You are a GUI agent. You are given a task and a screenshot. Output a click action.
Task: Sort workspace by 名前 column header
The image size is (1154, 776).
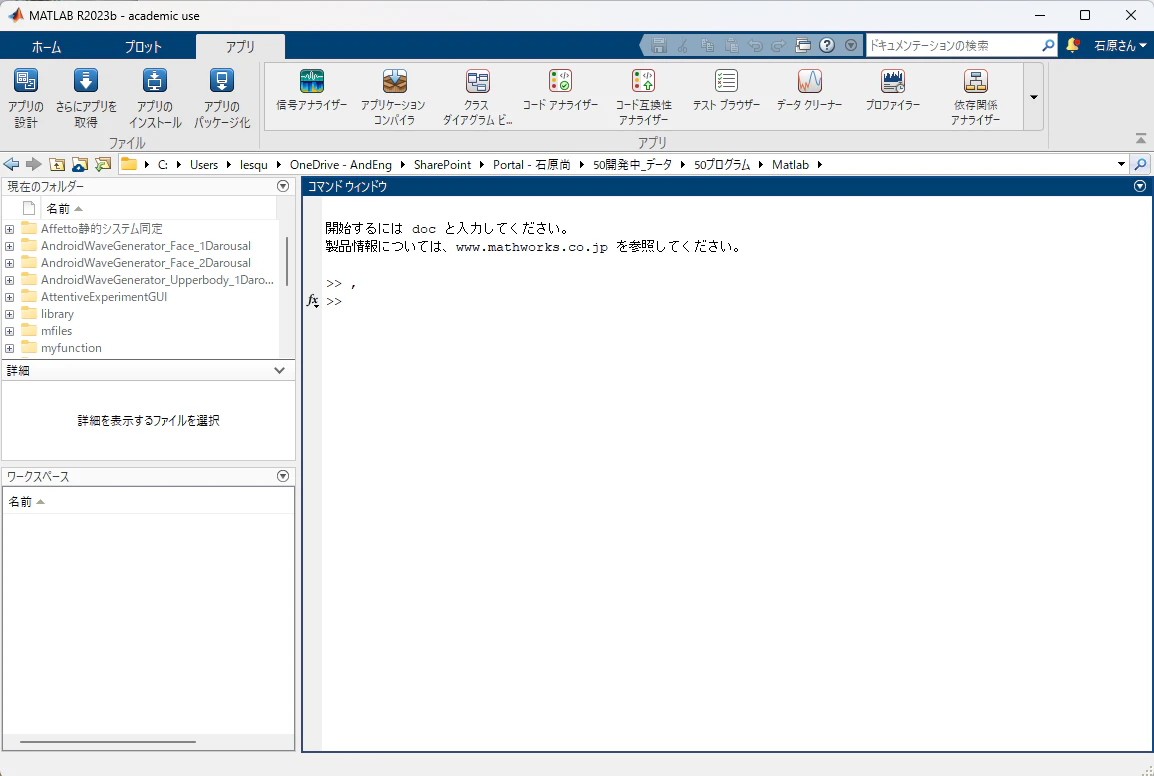coord(26,501)
